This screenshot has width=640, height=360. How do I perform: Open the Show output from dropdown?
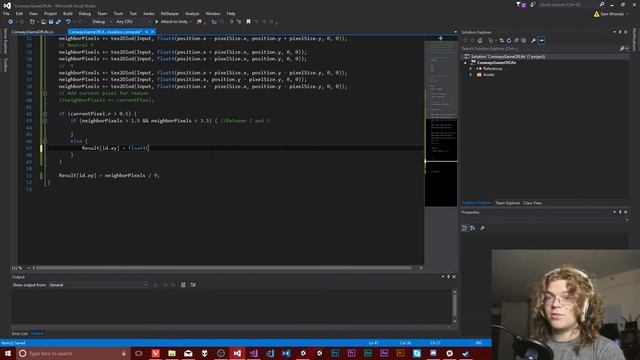98,285
